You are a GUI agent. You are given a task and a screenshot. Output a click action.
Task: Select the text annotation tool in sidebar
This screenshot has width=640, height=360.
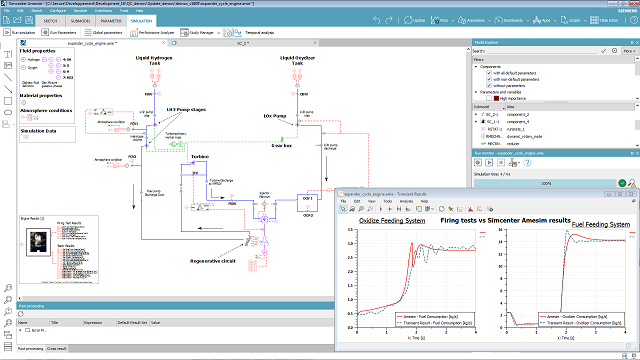tap(8, 54)
